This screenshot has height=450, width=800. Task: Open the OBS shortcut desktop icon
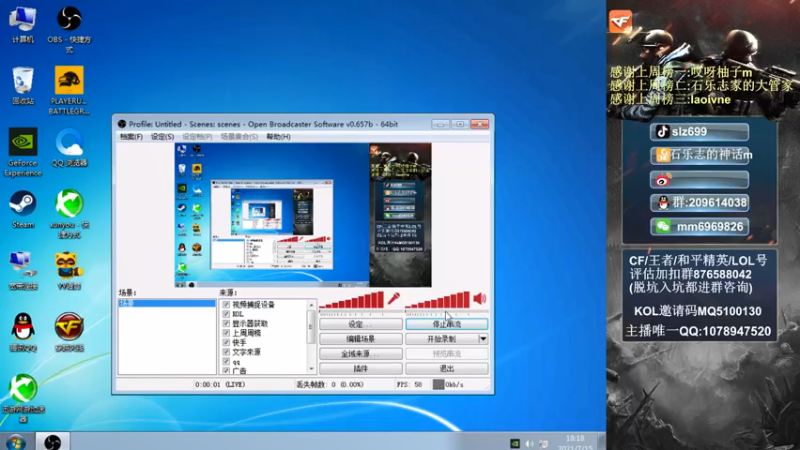69,29
